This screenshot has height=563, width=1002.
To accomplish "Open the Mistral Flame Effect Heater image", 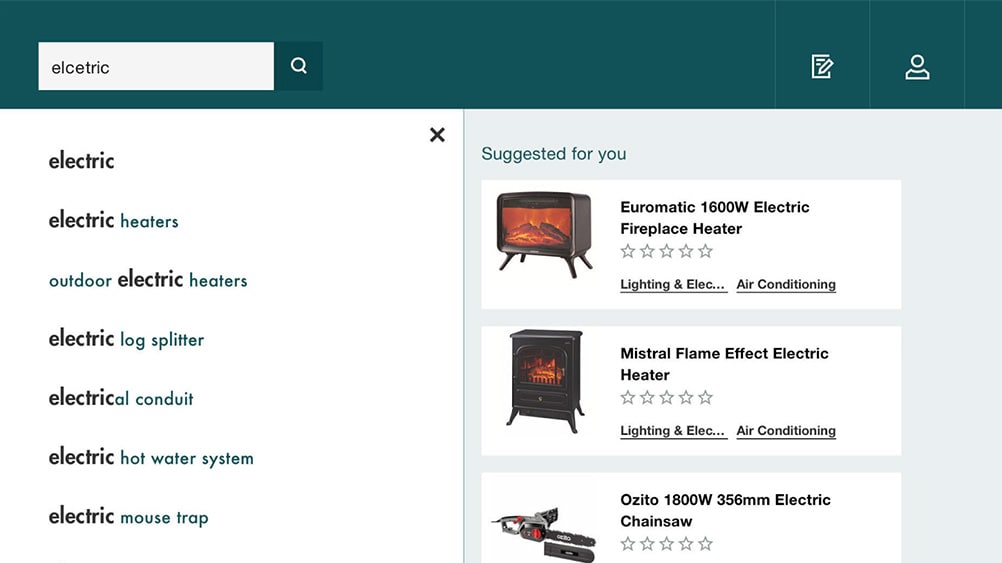I will point(545,381).
